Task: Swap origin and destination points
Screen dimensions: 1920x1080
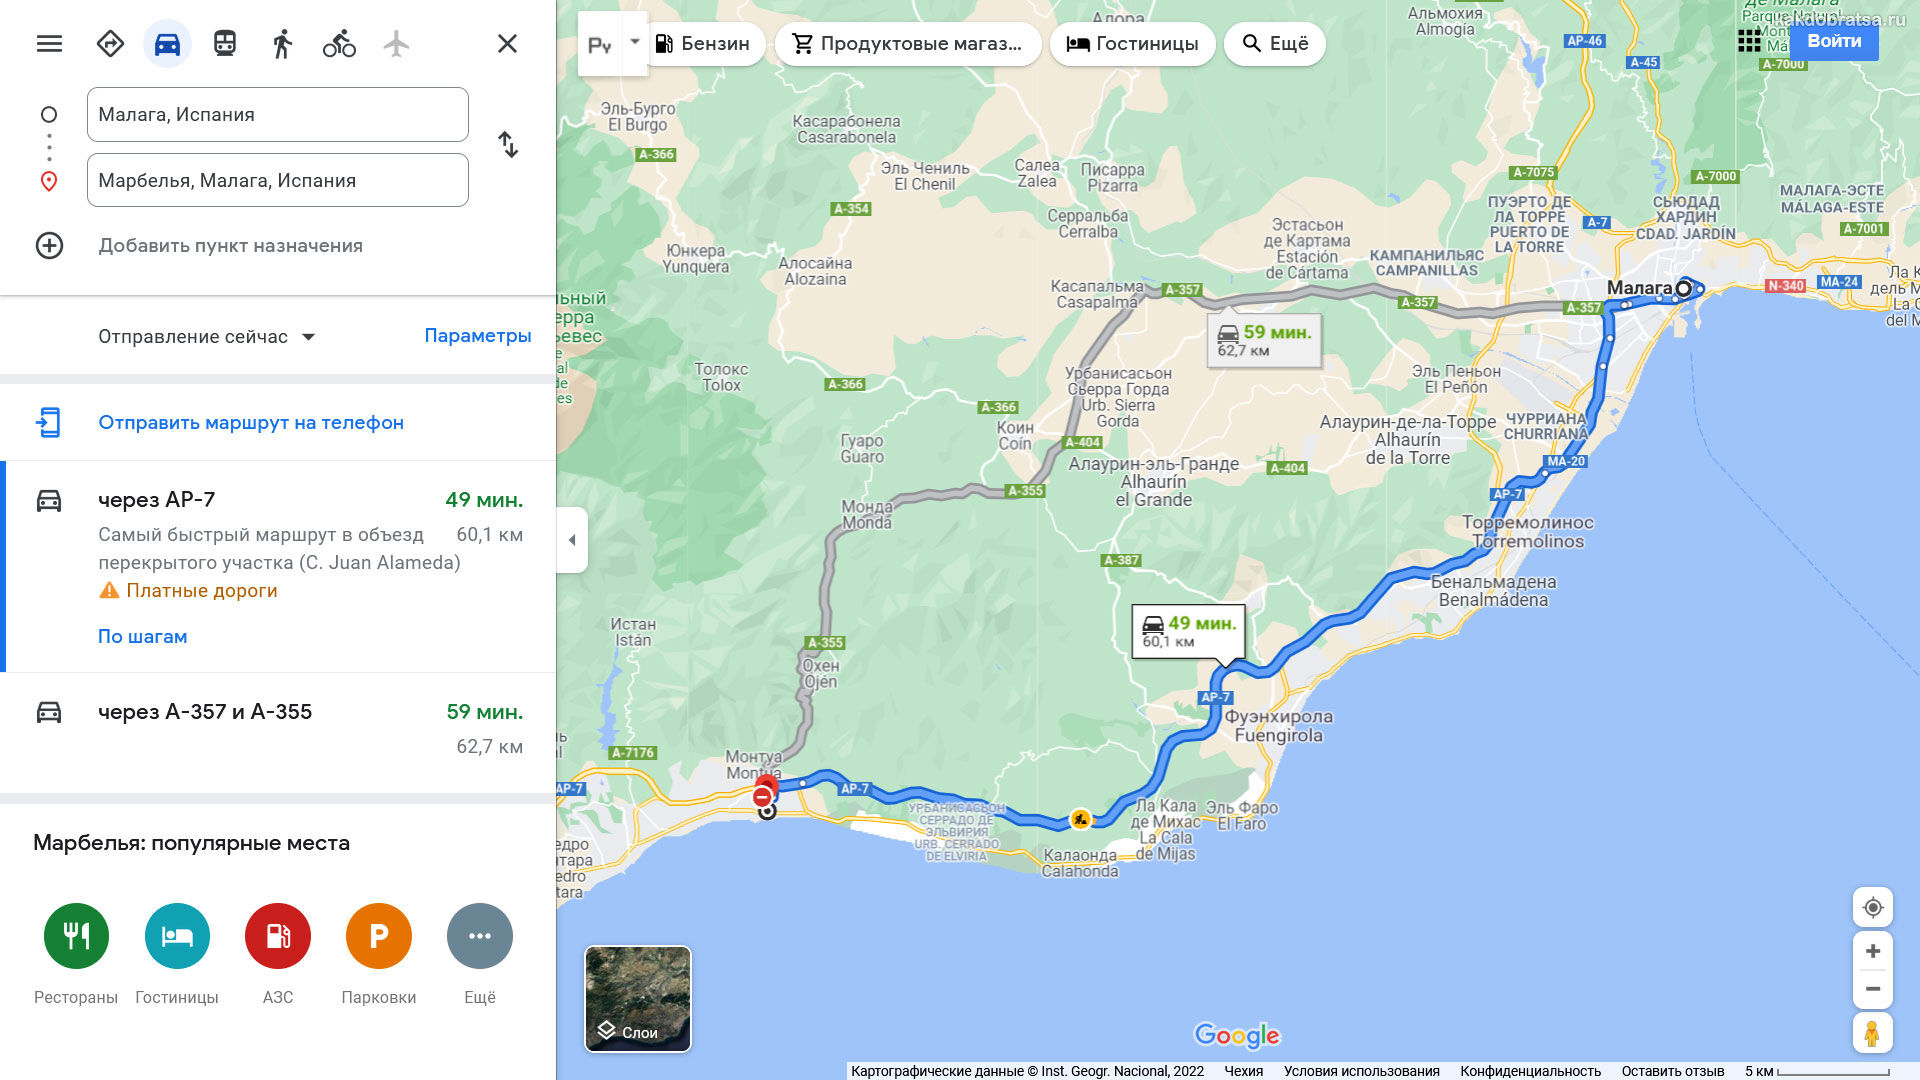Action: 508,145
